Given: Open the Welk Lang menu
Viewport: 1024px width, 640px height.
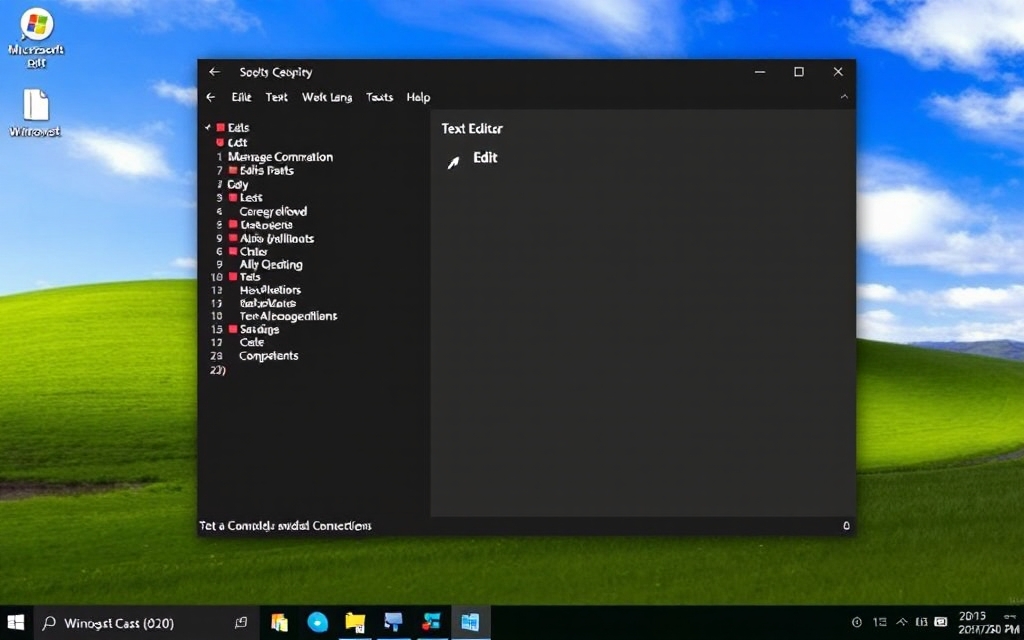Looking at the screenshot, I should point(327,97).
